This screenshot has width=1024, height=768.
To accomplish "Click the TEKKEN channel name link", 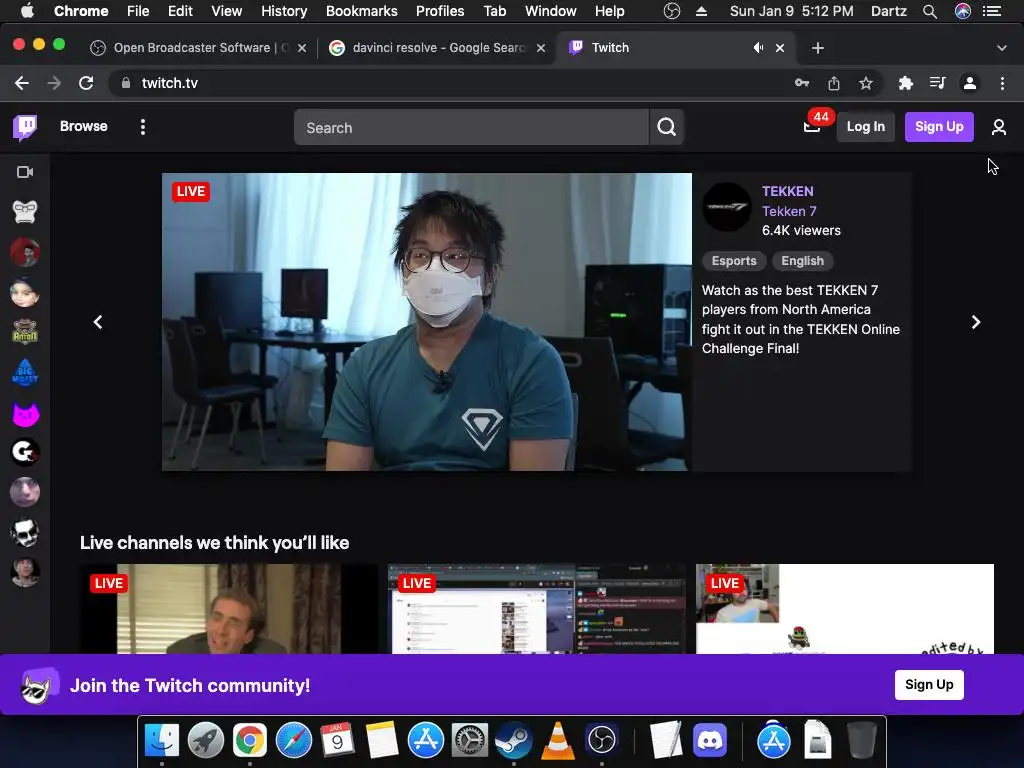I will pyautogui.click(x=788, y=191).
